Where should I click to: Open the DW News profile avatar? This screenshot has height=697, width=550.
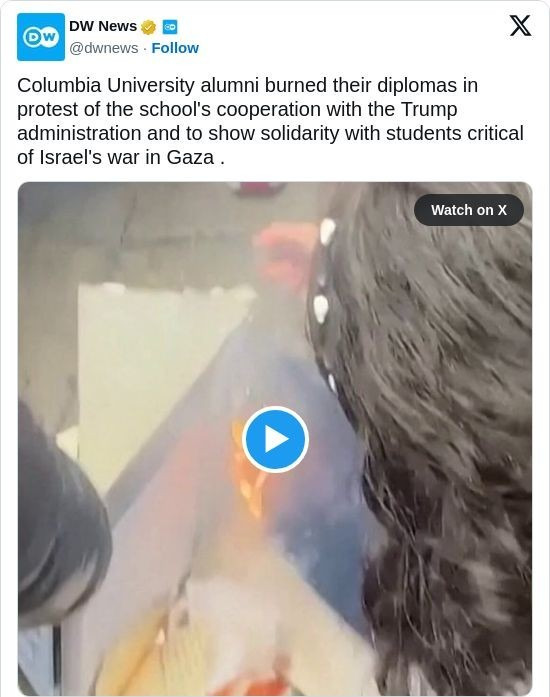40,37
